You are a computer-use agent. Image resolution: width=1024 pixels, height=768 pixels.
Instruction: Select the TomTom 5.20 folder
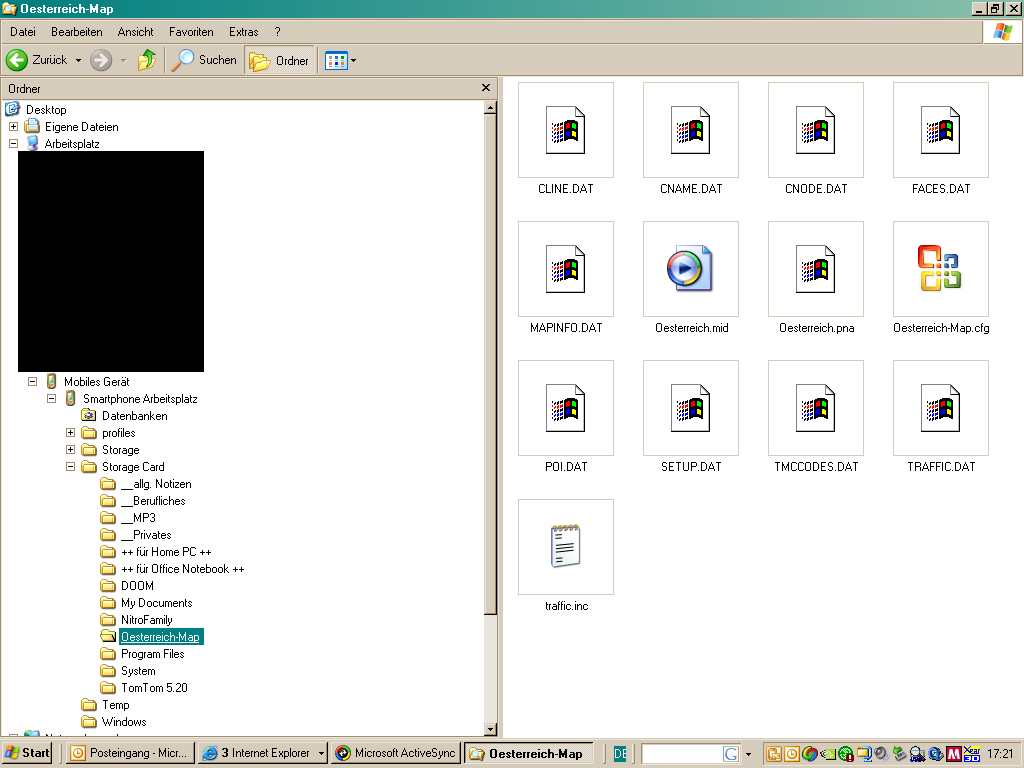click(x=154, y=688)
